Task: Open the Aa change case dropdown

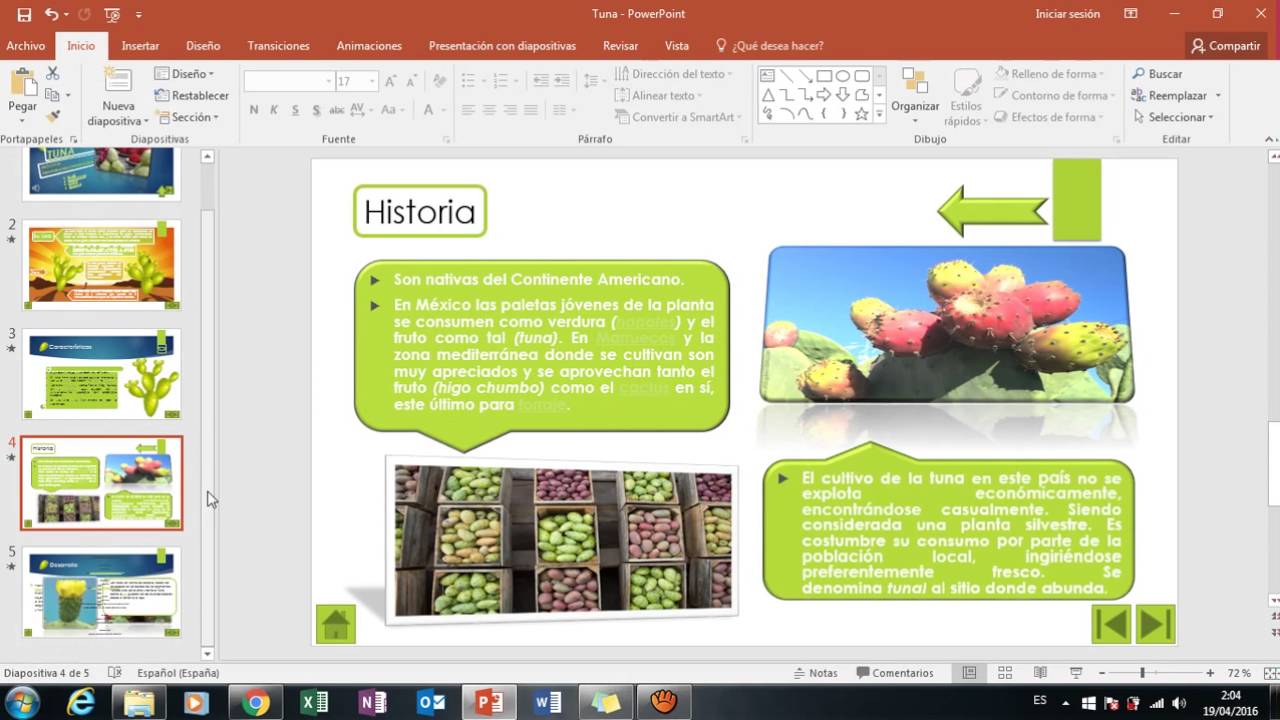Action: [x=392, y=110]
